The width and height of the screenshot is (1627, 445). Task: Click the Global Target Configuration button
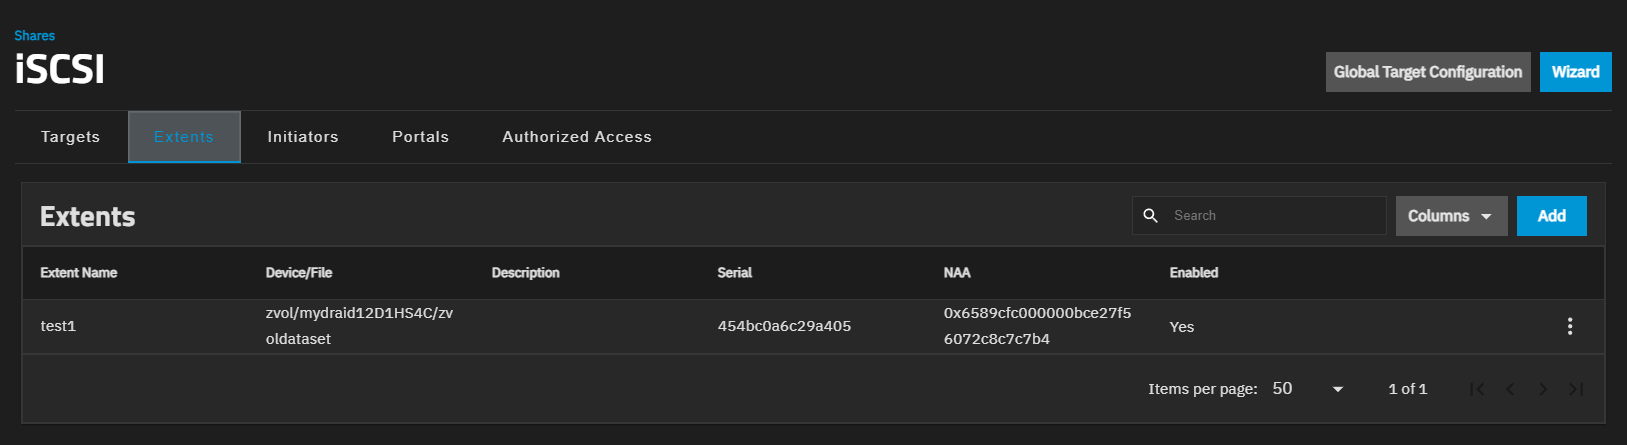(1427, 72)
